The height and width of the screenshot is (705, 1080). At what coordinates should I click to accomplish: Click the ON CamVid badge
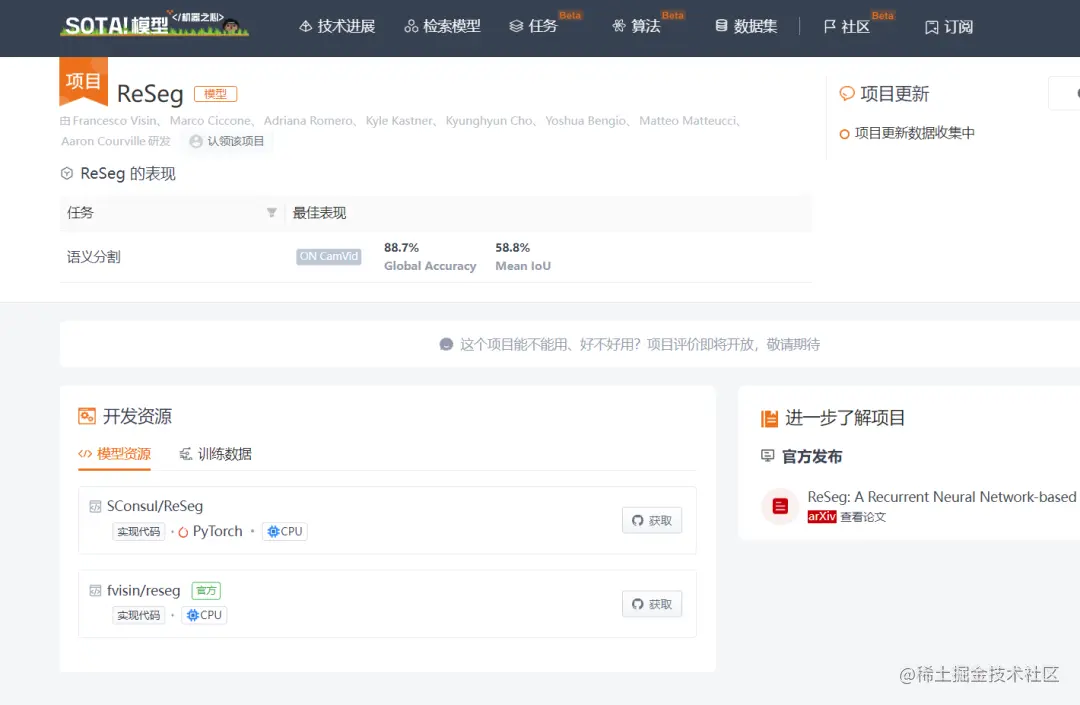329,256
